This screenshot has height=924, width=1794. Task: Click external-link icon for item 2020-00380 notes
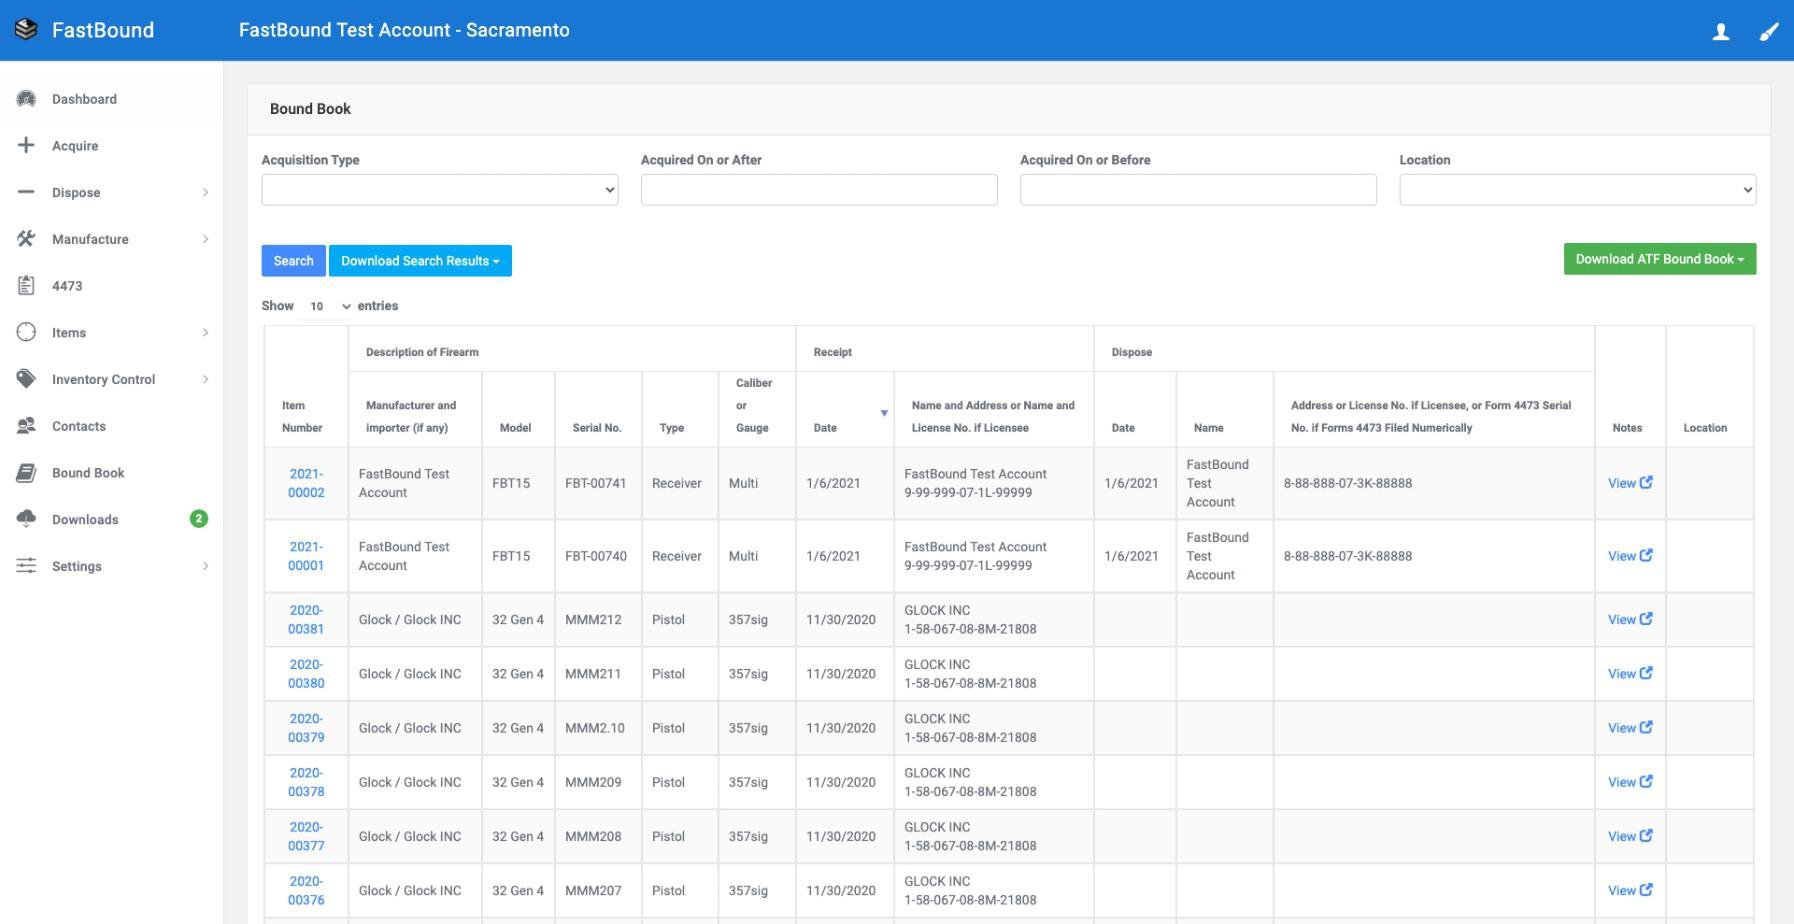[x=1646, y=673]
